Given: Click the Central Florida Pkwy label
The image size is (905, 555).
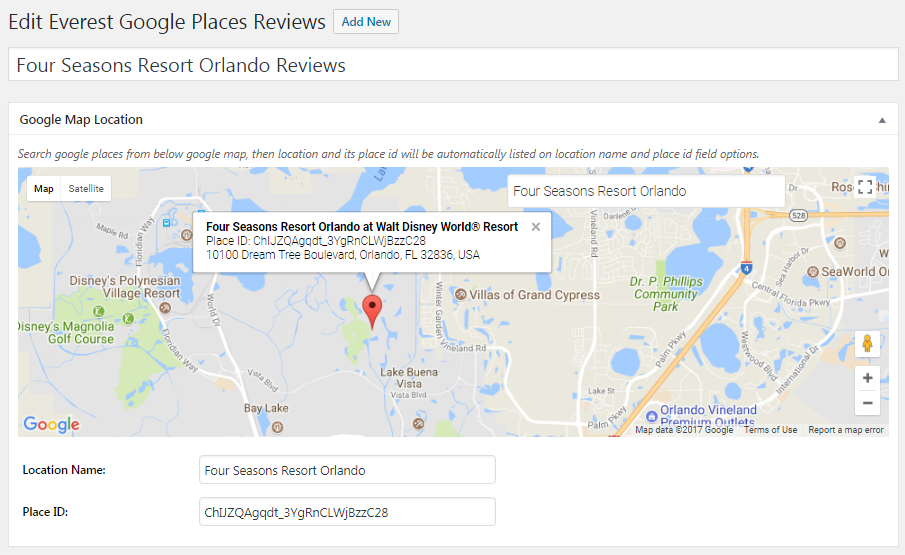Looking at the screenshot, I should 791,294.
